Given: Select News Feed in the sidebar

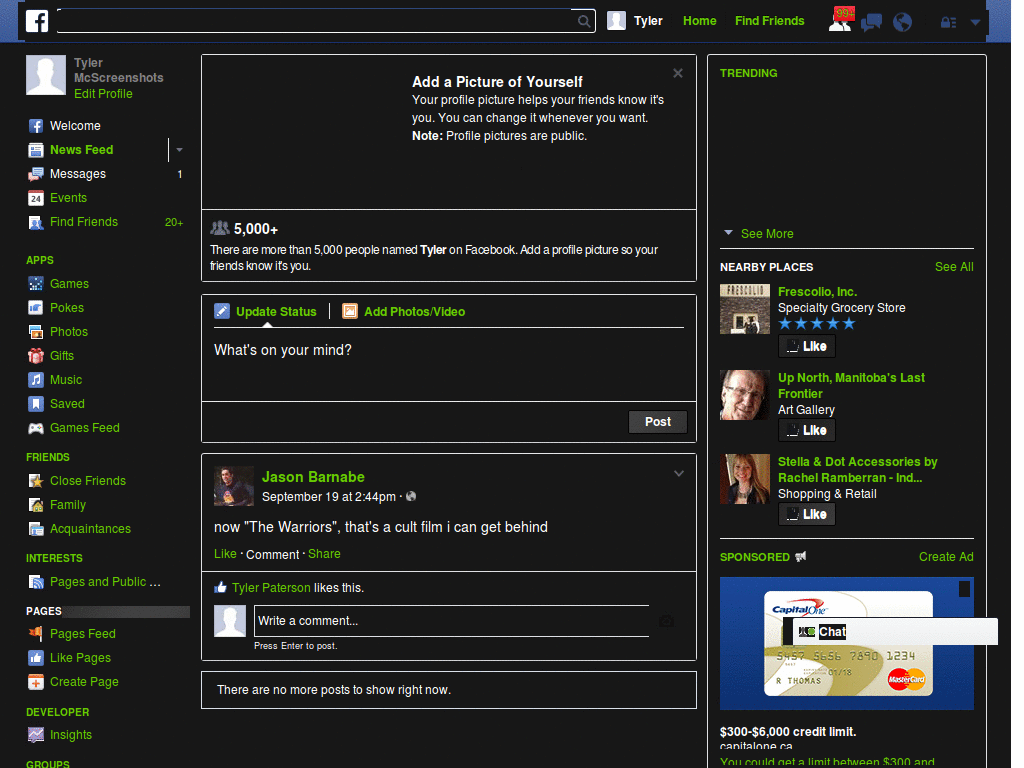Looking at the screenshot, I should 82,150.
